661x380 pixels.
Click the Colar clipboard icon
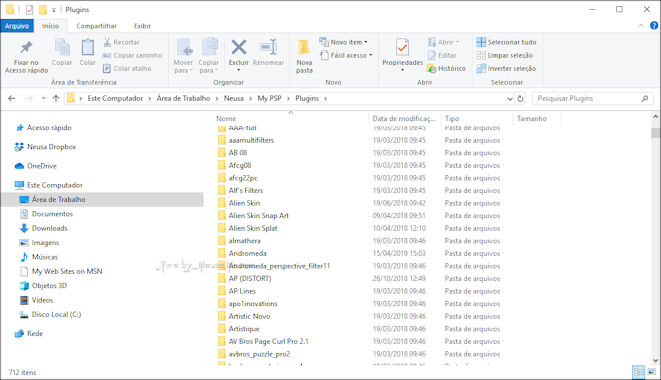pyautogui.click(x=88, y=47)
